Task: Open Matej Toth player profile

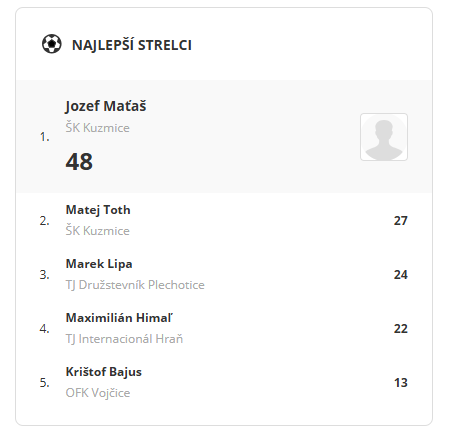Action: [98, 210]
